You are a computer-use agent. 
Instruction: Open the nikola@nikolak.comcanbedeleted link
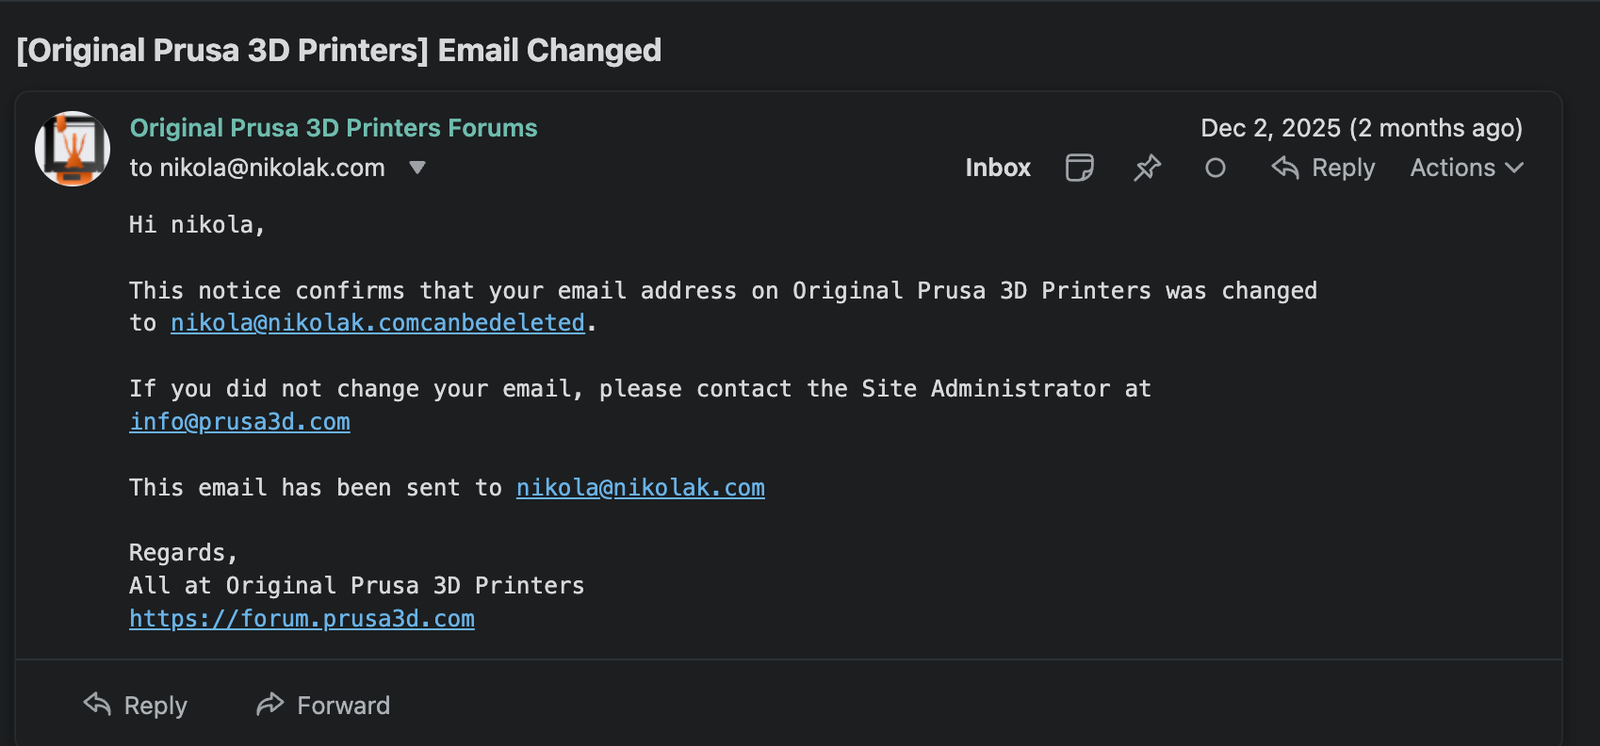(377, 323)
